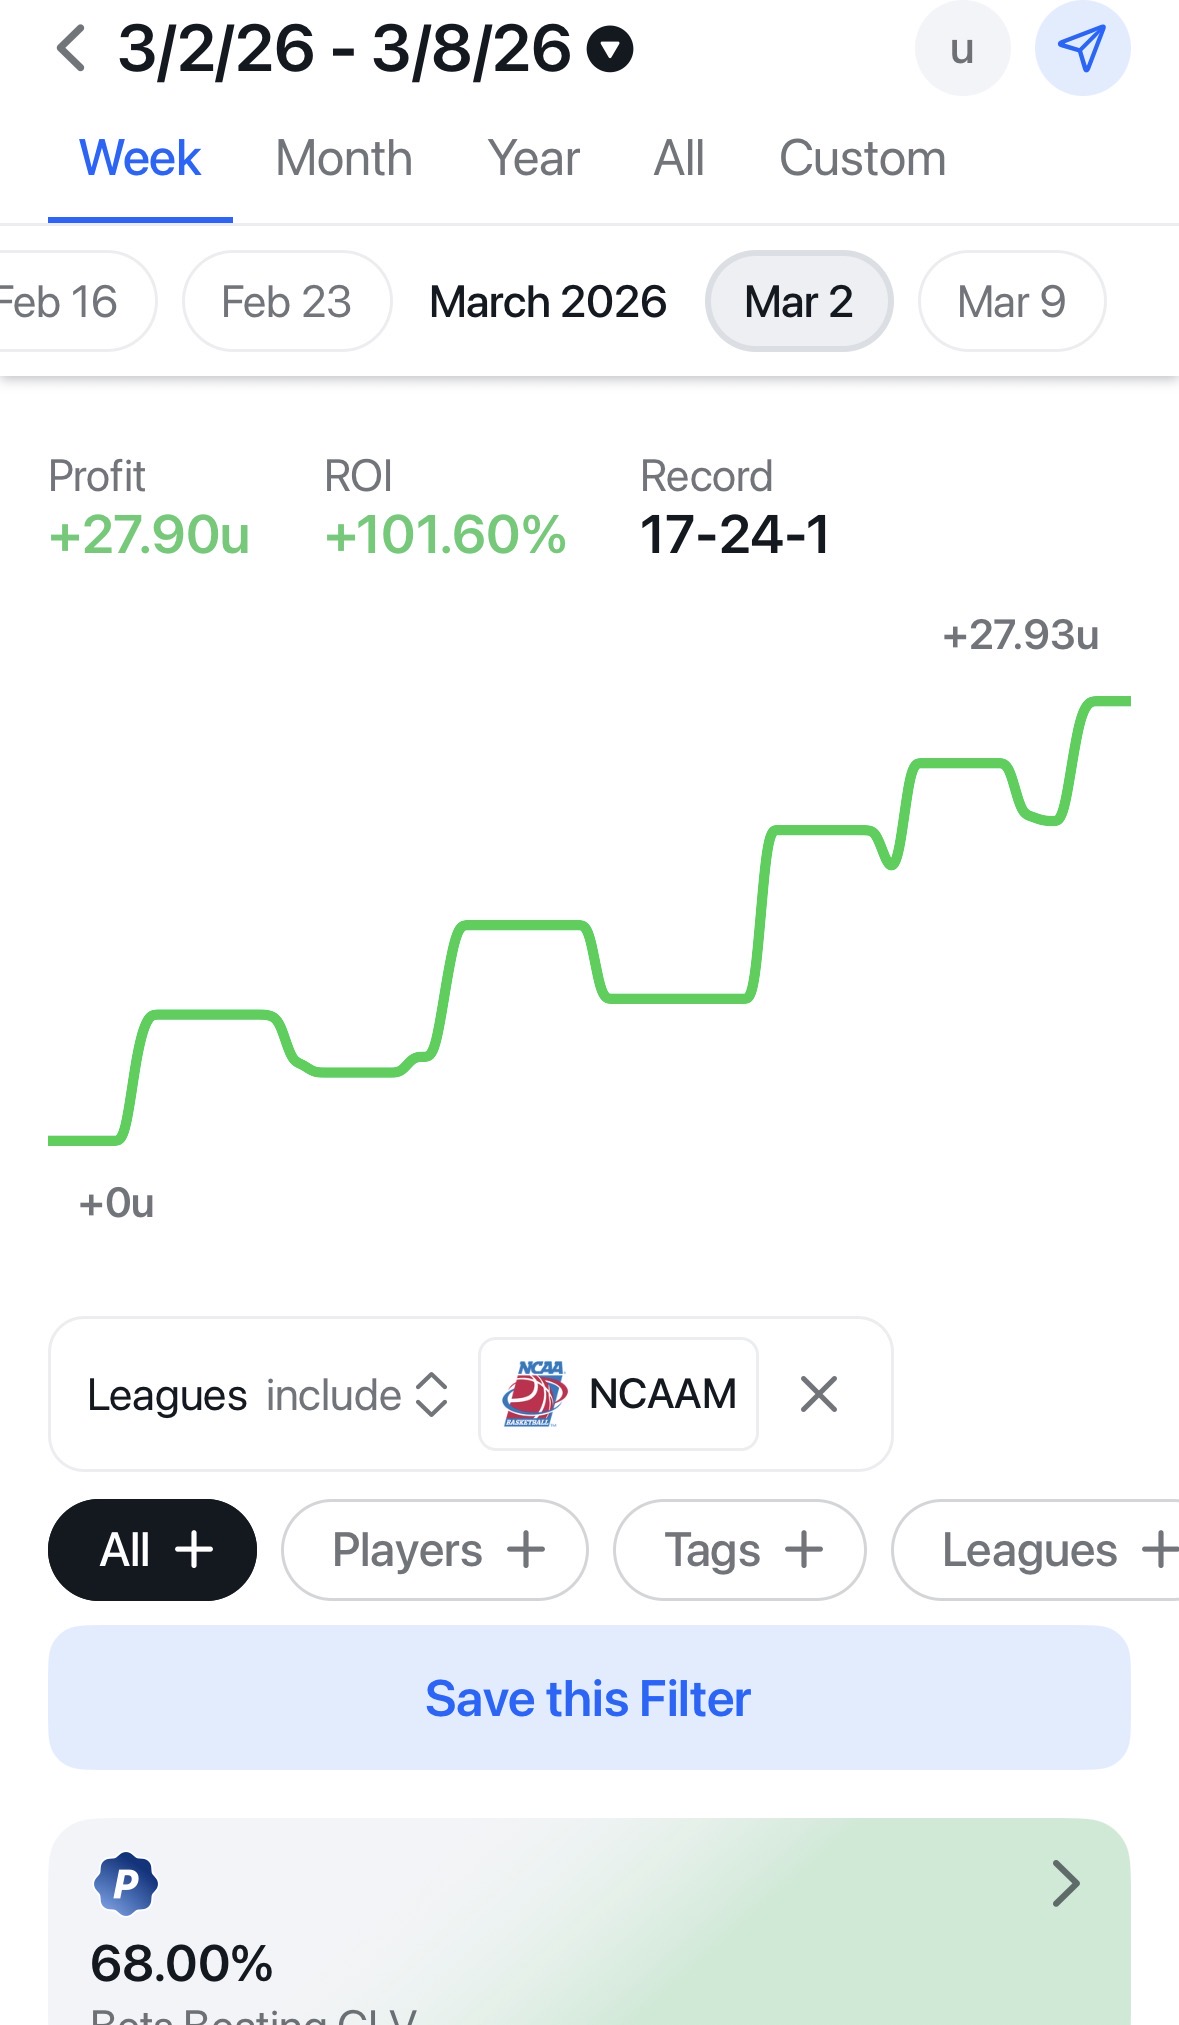Open the Custom range tab
Screen dimensions: 1179x2025
pos(862,159)
